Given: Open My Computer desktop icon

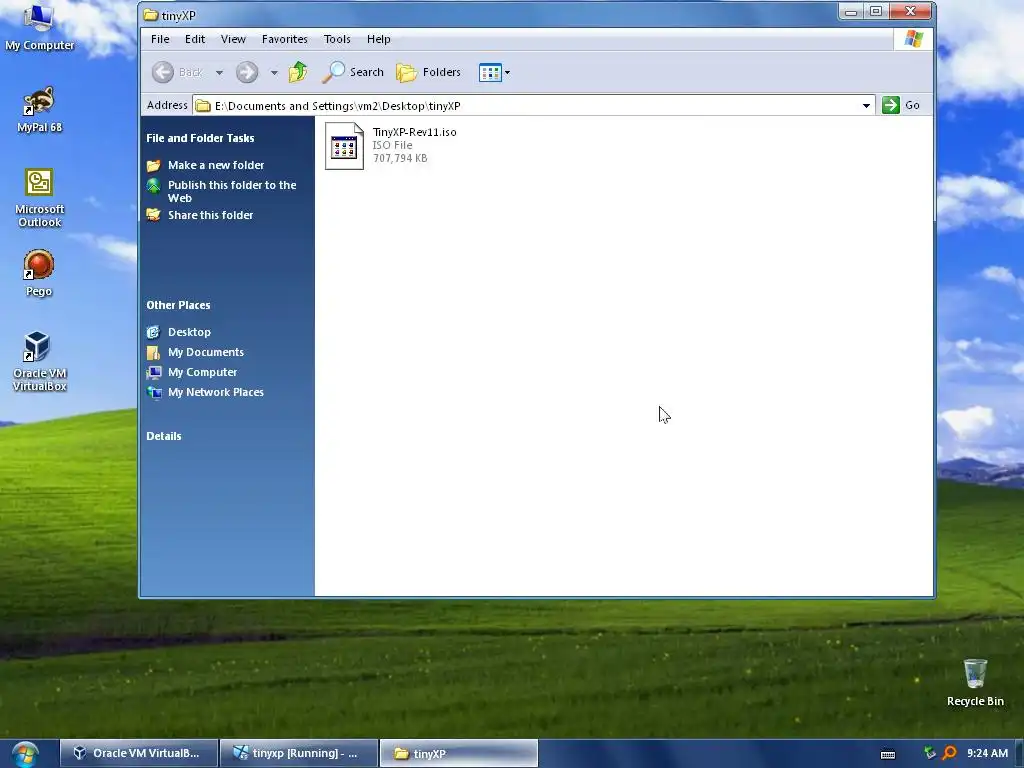Looking at the screenshot, I should [39, 27].
